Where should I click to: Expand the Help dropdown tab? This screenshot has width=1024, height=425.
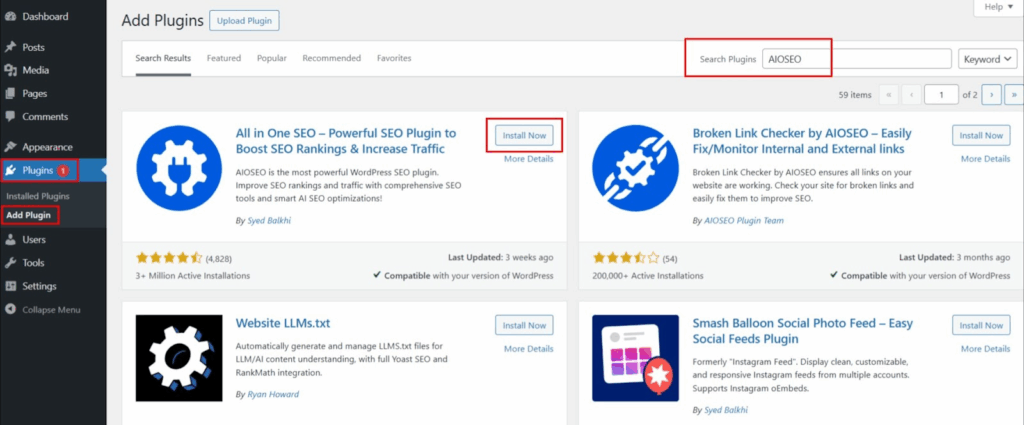999,7
